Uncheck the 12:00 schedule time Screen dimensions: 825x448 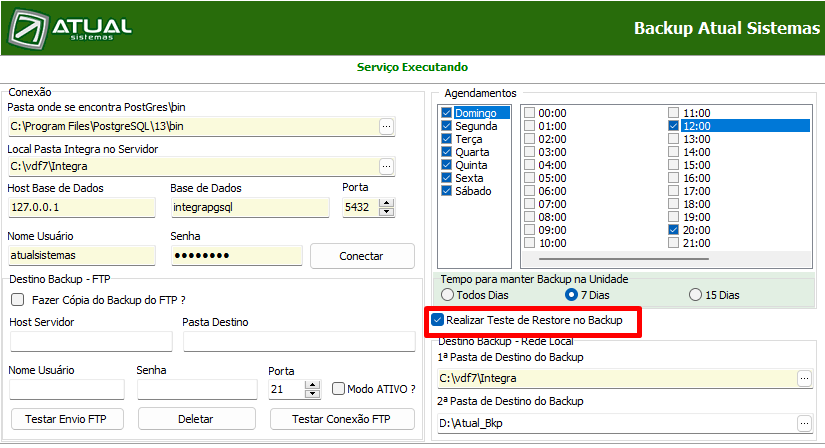click(673, 126)
